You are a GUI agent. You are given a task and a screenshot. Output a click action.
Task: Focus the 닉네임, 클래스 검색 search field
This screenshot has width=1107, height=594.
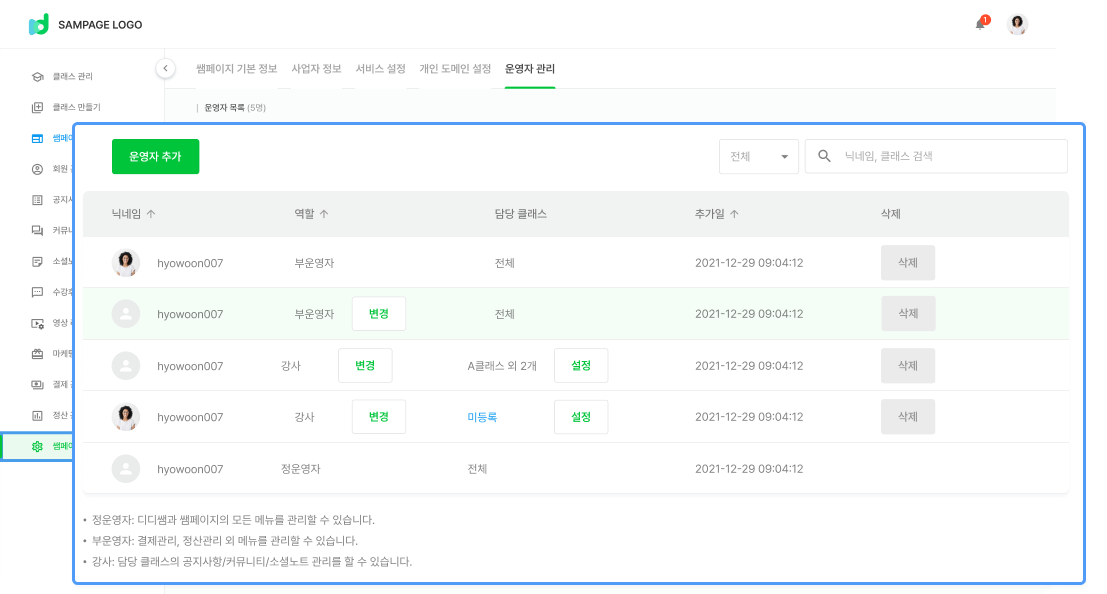[950, 156]
